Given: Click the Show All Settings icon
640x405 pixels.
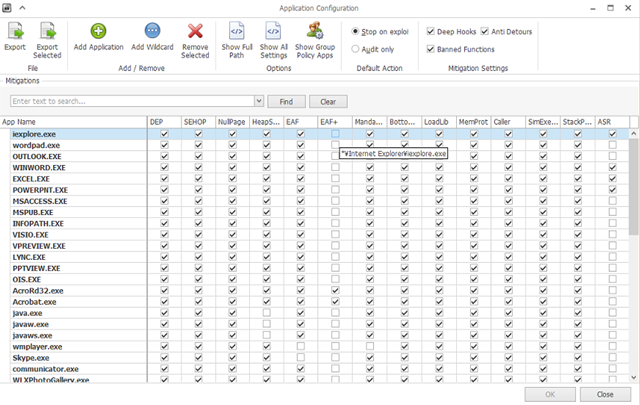Looking at the screenshot, I should [273, 31].
